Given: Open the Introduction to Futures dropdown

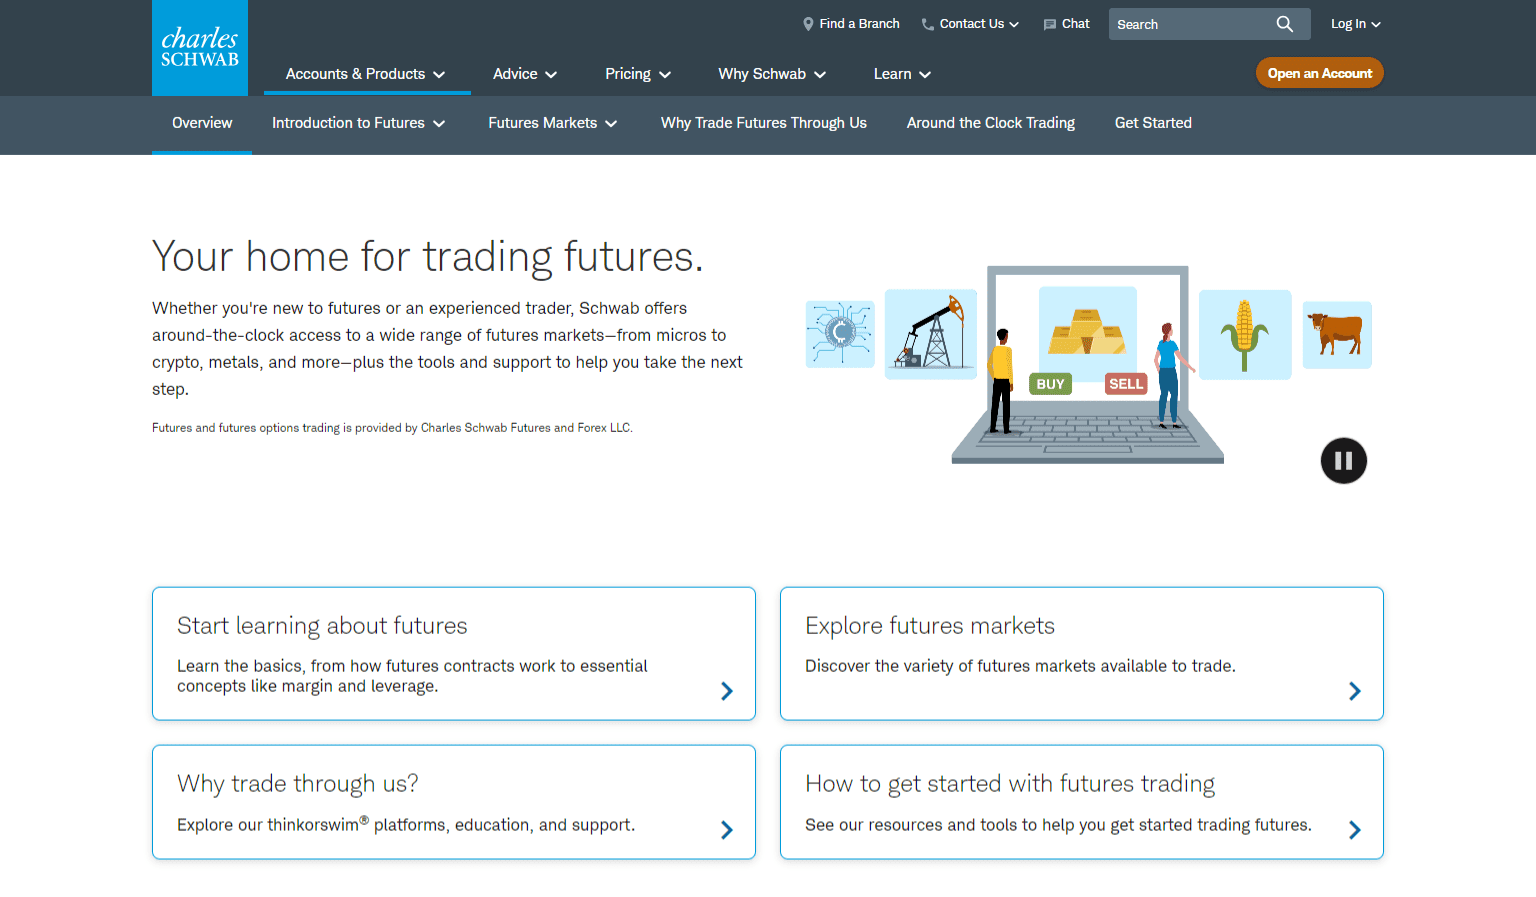Looking at the screenshot, I should [x=358, y=122].
